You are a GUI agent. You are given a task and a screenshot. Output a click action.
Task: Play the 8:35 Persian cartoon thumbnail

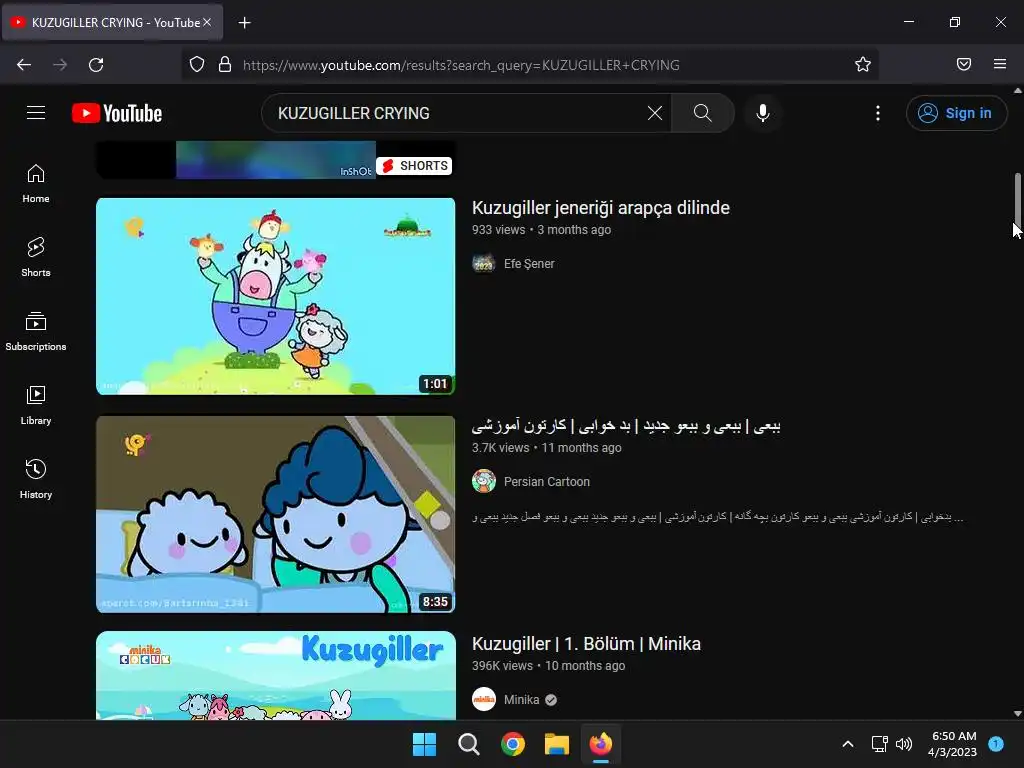pyautogui.click(x=276, y=514)
